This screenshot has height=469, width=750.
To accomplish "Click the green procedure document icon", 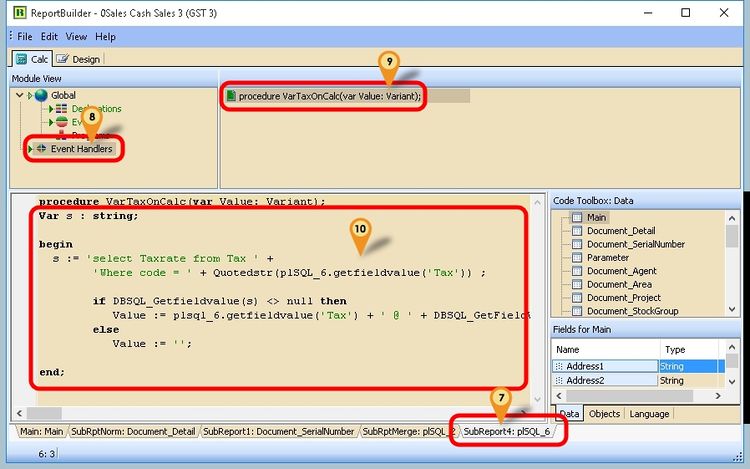I will click(231, 96).
